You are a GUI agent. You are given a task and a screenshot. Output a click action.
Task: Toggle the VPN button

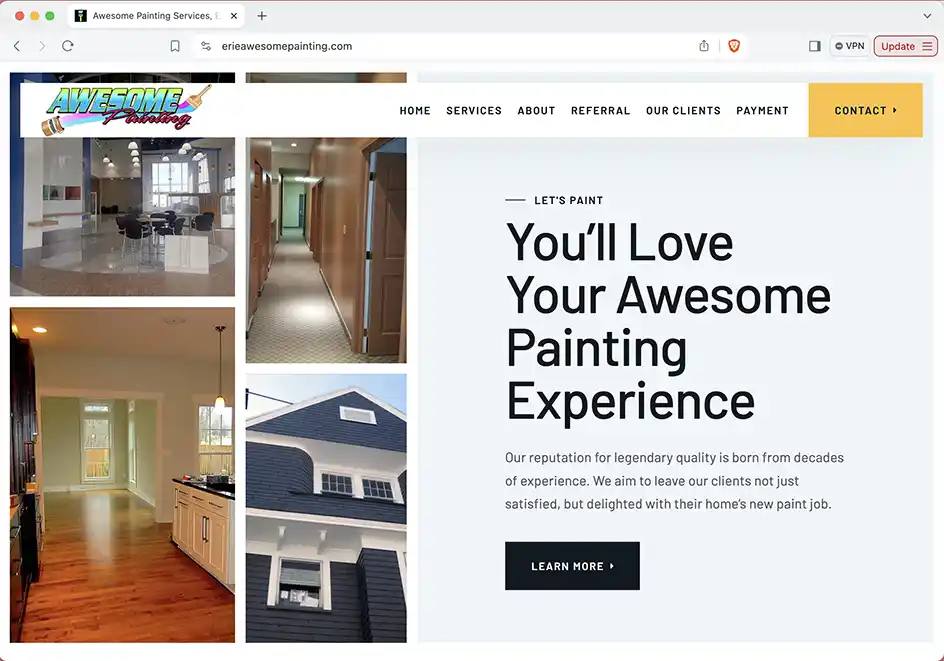coord(850,46)
